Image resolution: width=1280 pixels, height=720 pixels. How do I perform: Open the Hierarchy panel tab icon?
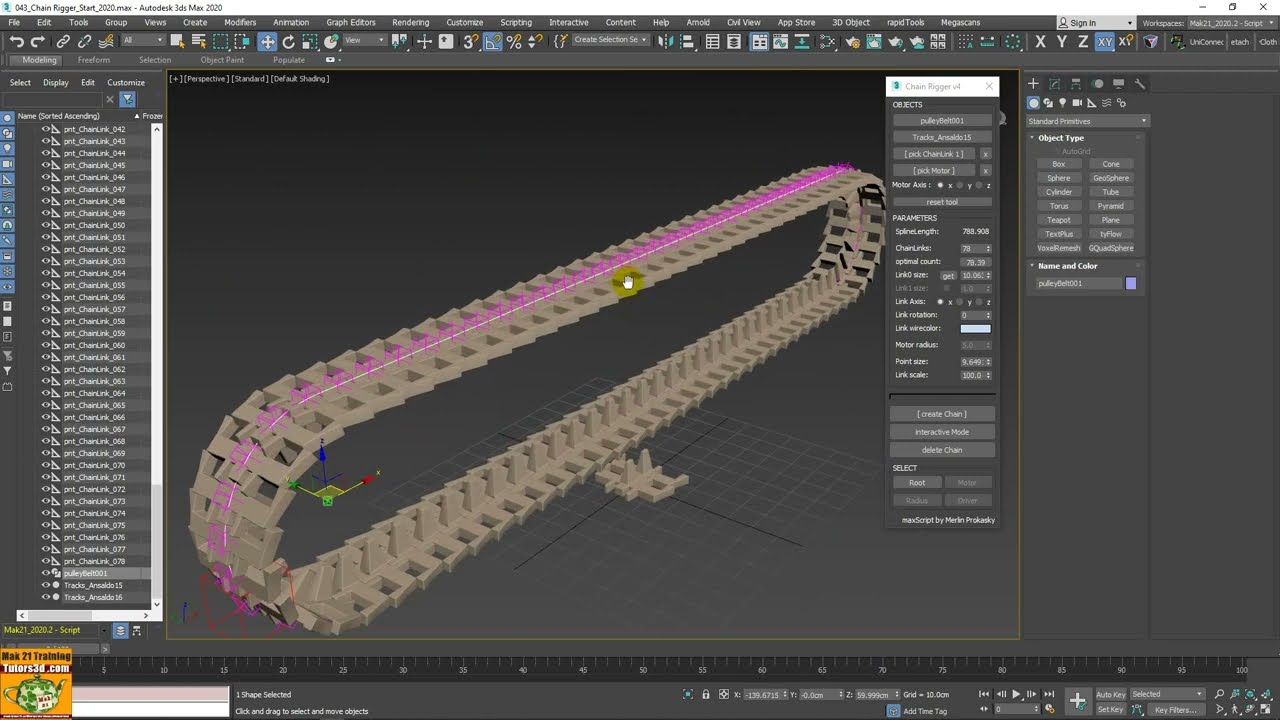[x=1076, y=84]
